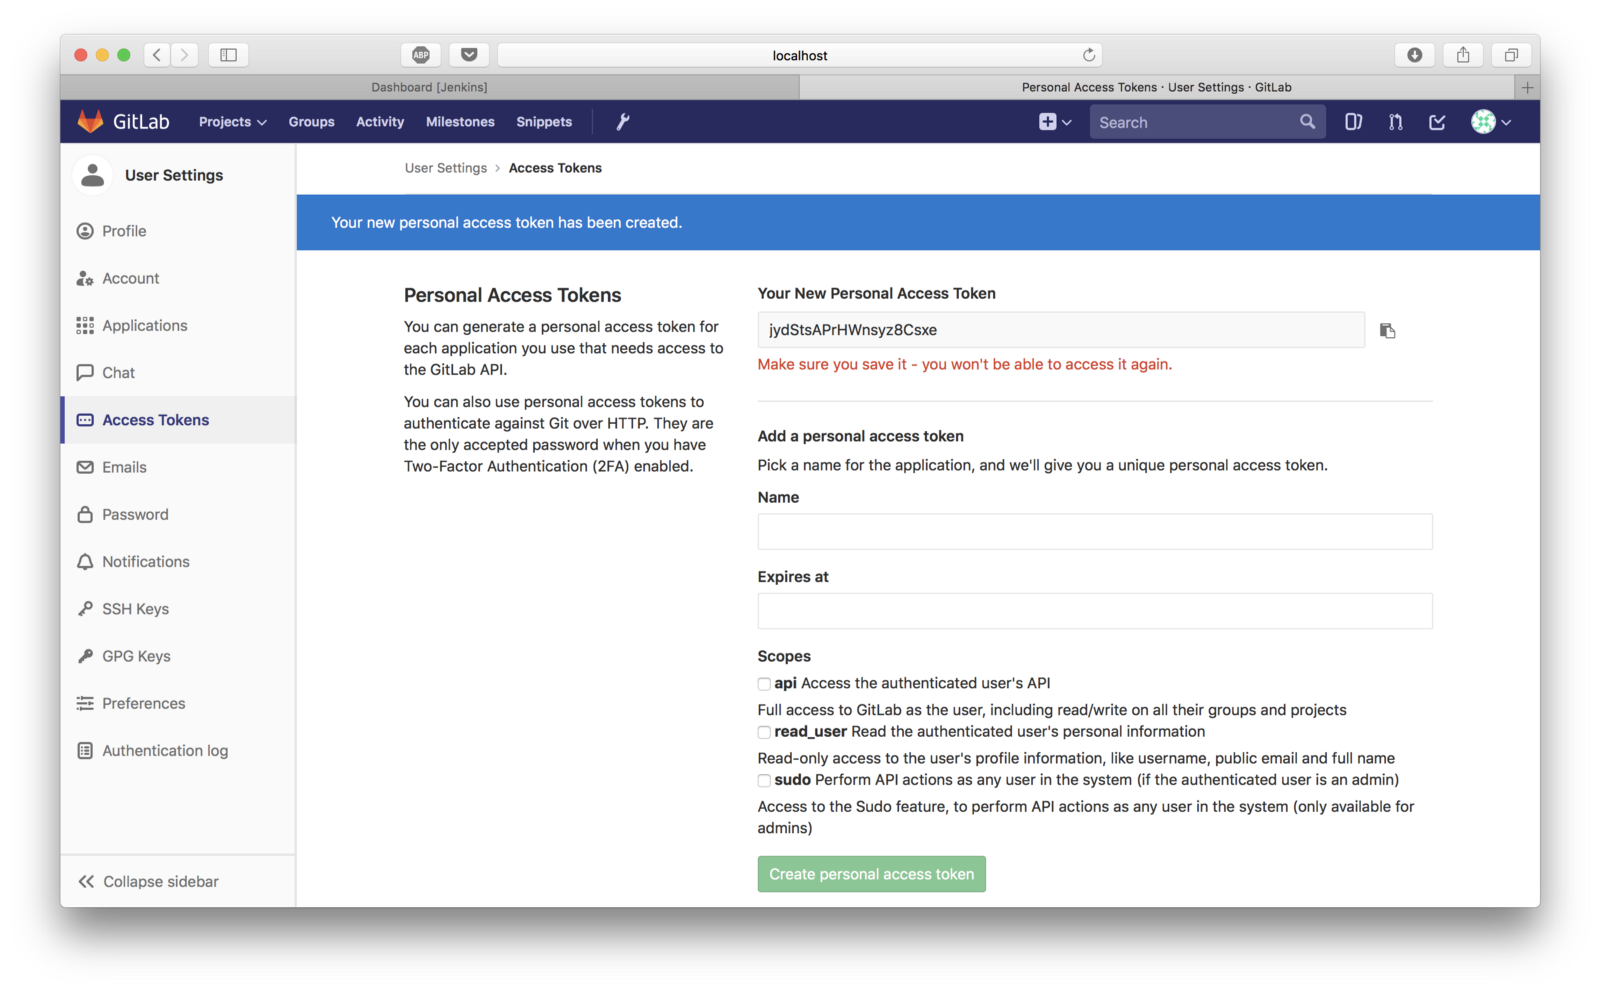The width and height of the screenshot is (1600, 993).
Task: Enable the api scope checkbox
Action: [764, 684]
